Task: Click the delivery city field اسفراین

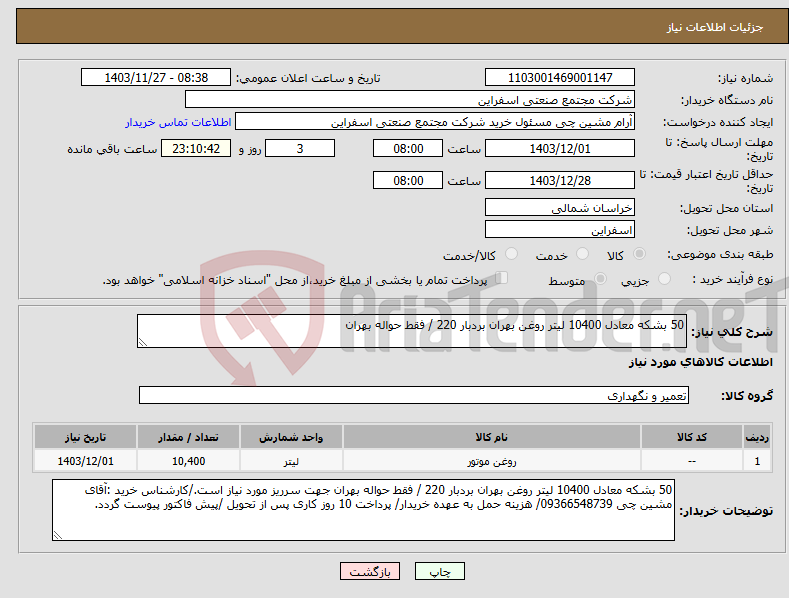Action: (x=560, y=230)
